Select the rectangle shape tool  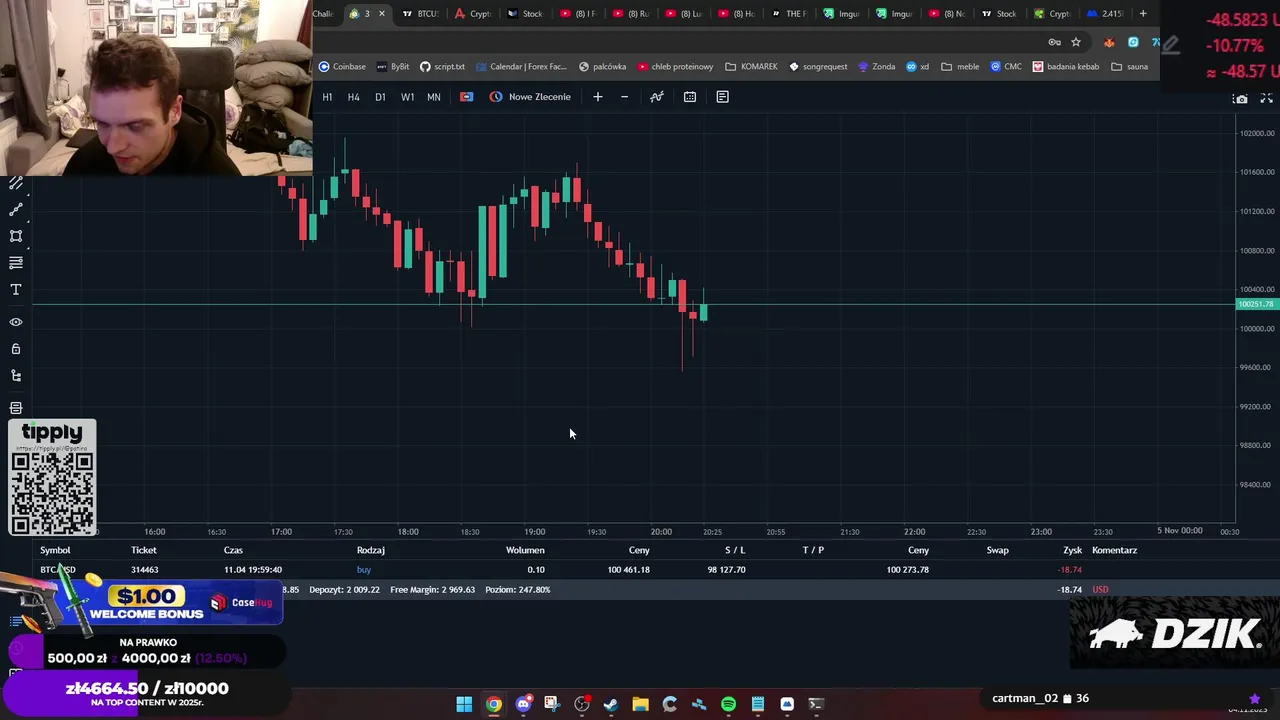16,236
